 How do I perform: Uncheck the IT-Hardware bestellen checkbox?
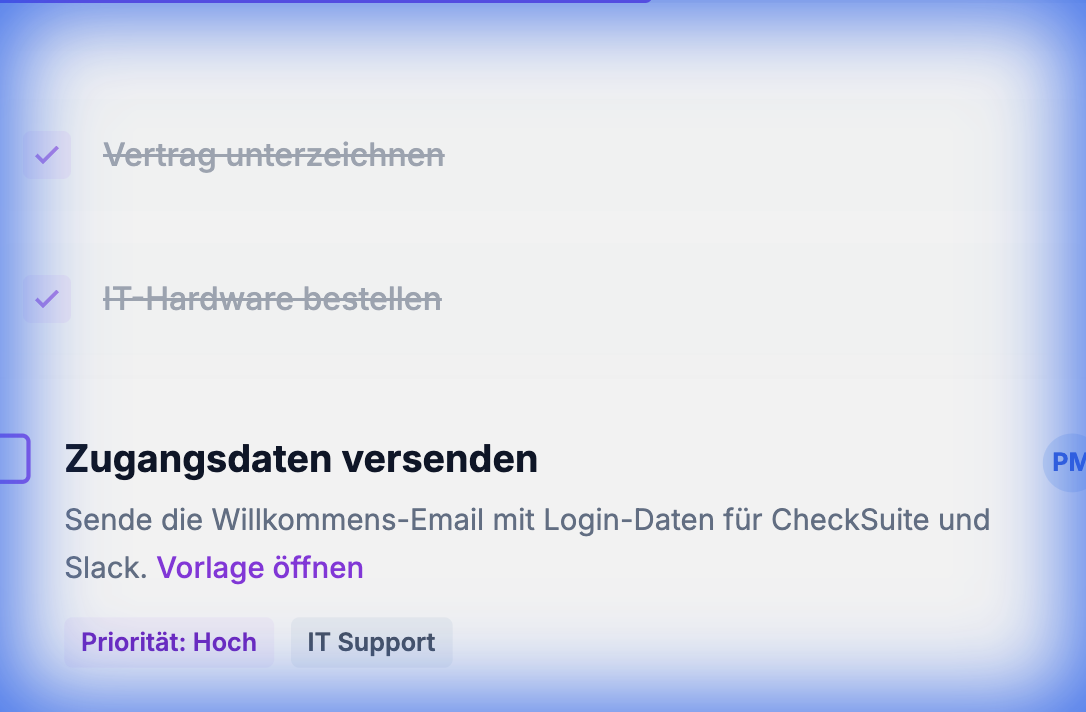(x=47, y=299)
